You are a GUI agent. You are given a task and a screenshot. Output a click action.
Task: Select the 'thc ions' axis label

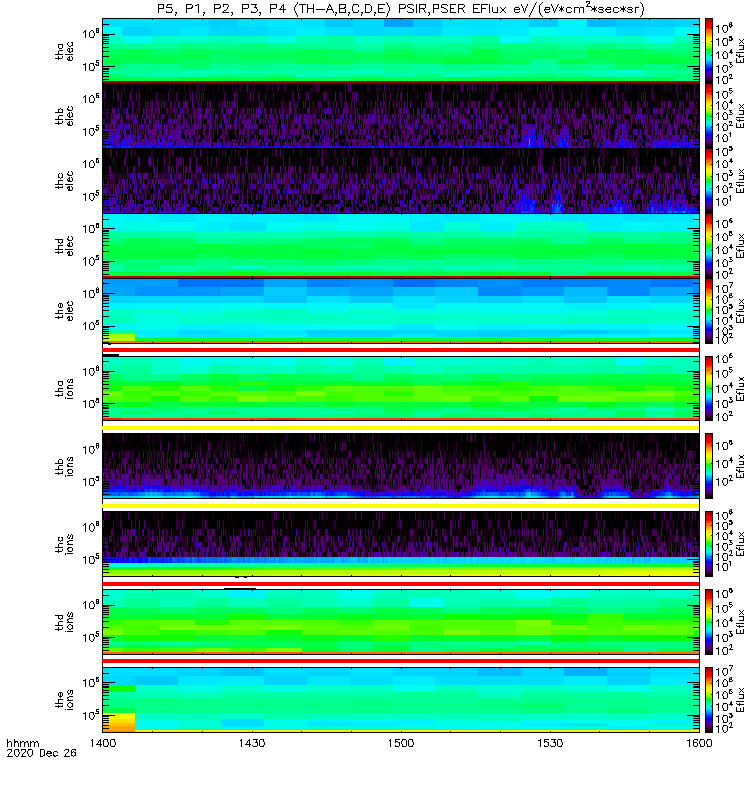coord(65,544)
